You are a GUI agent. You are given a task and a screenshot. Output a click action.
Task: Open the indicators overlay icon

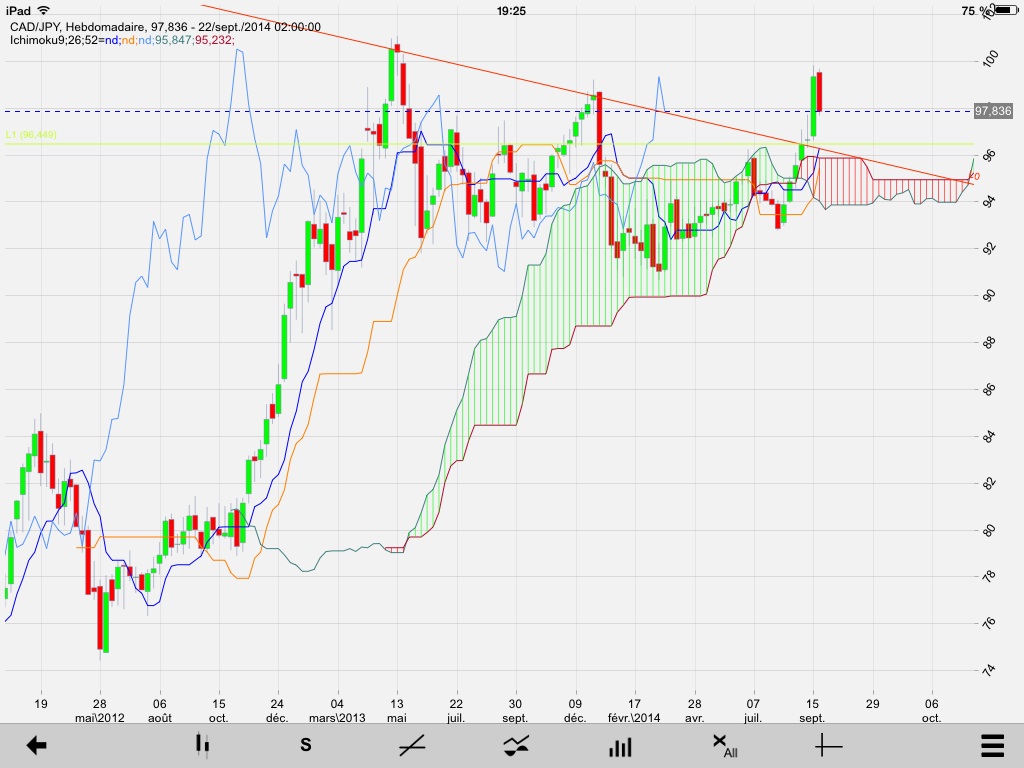[x=516, y=745]
